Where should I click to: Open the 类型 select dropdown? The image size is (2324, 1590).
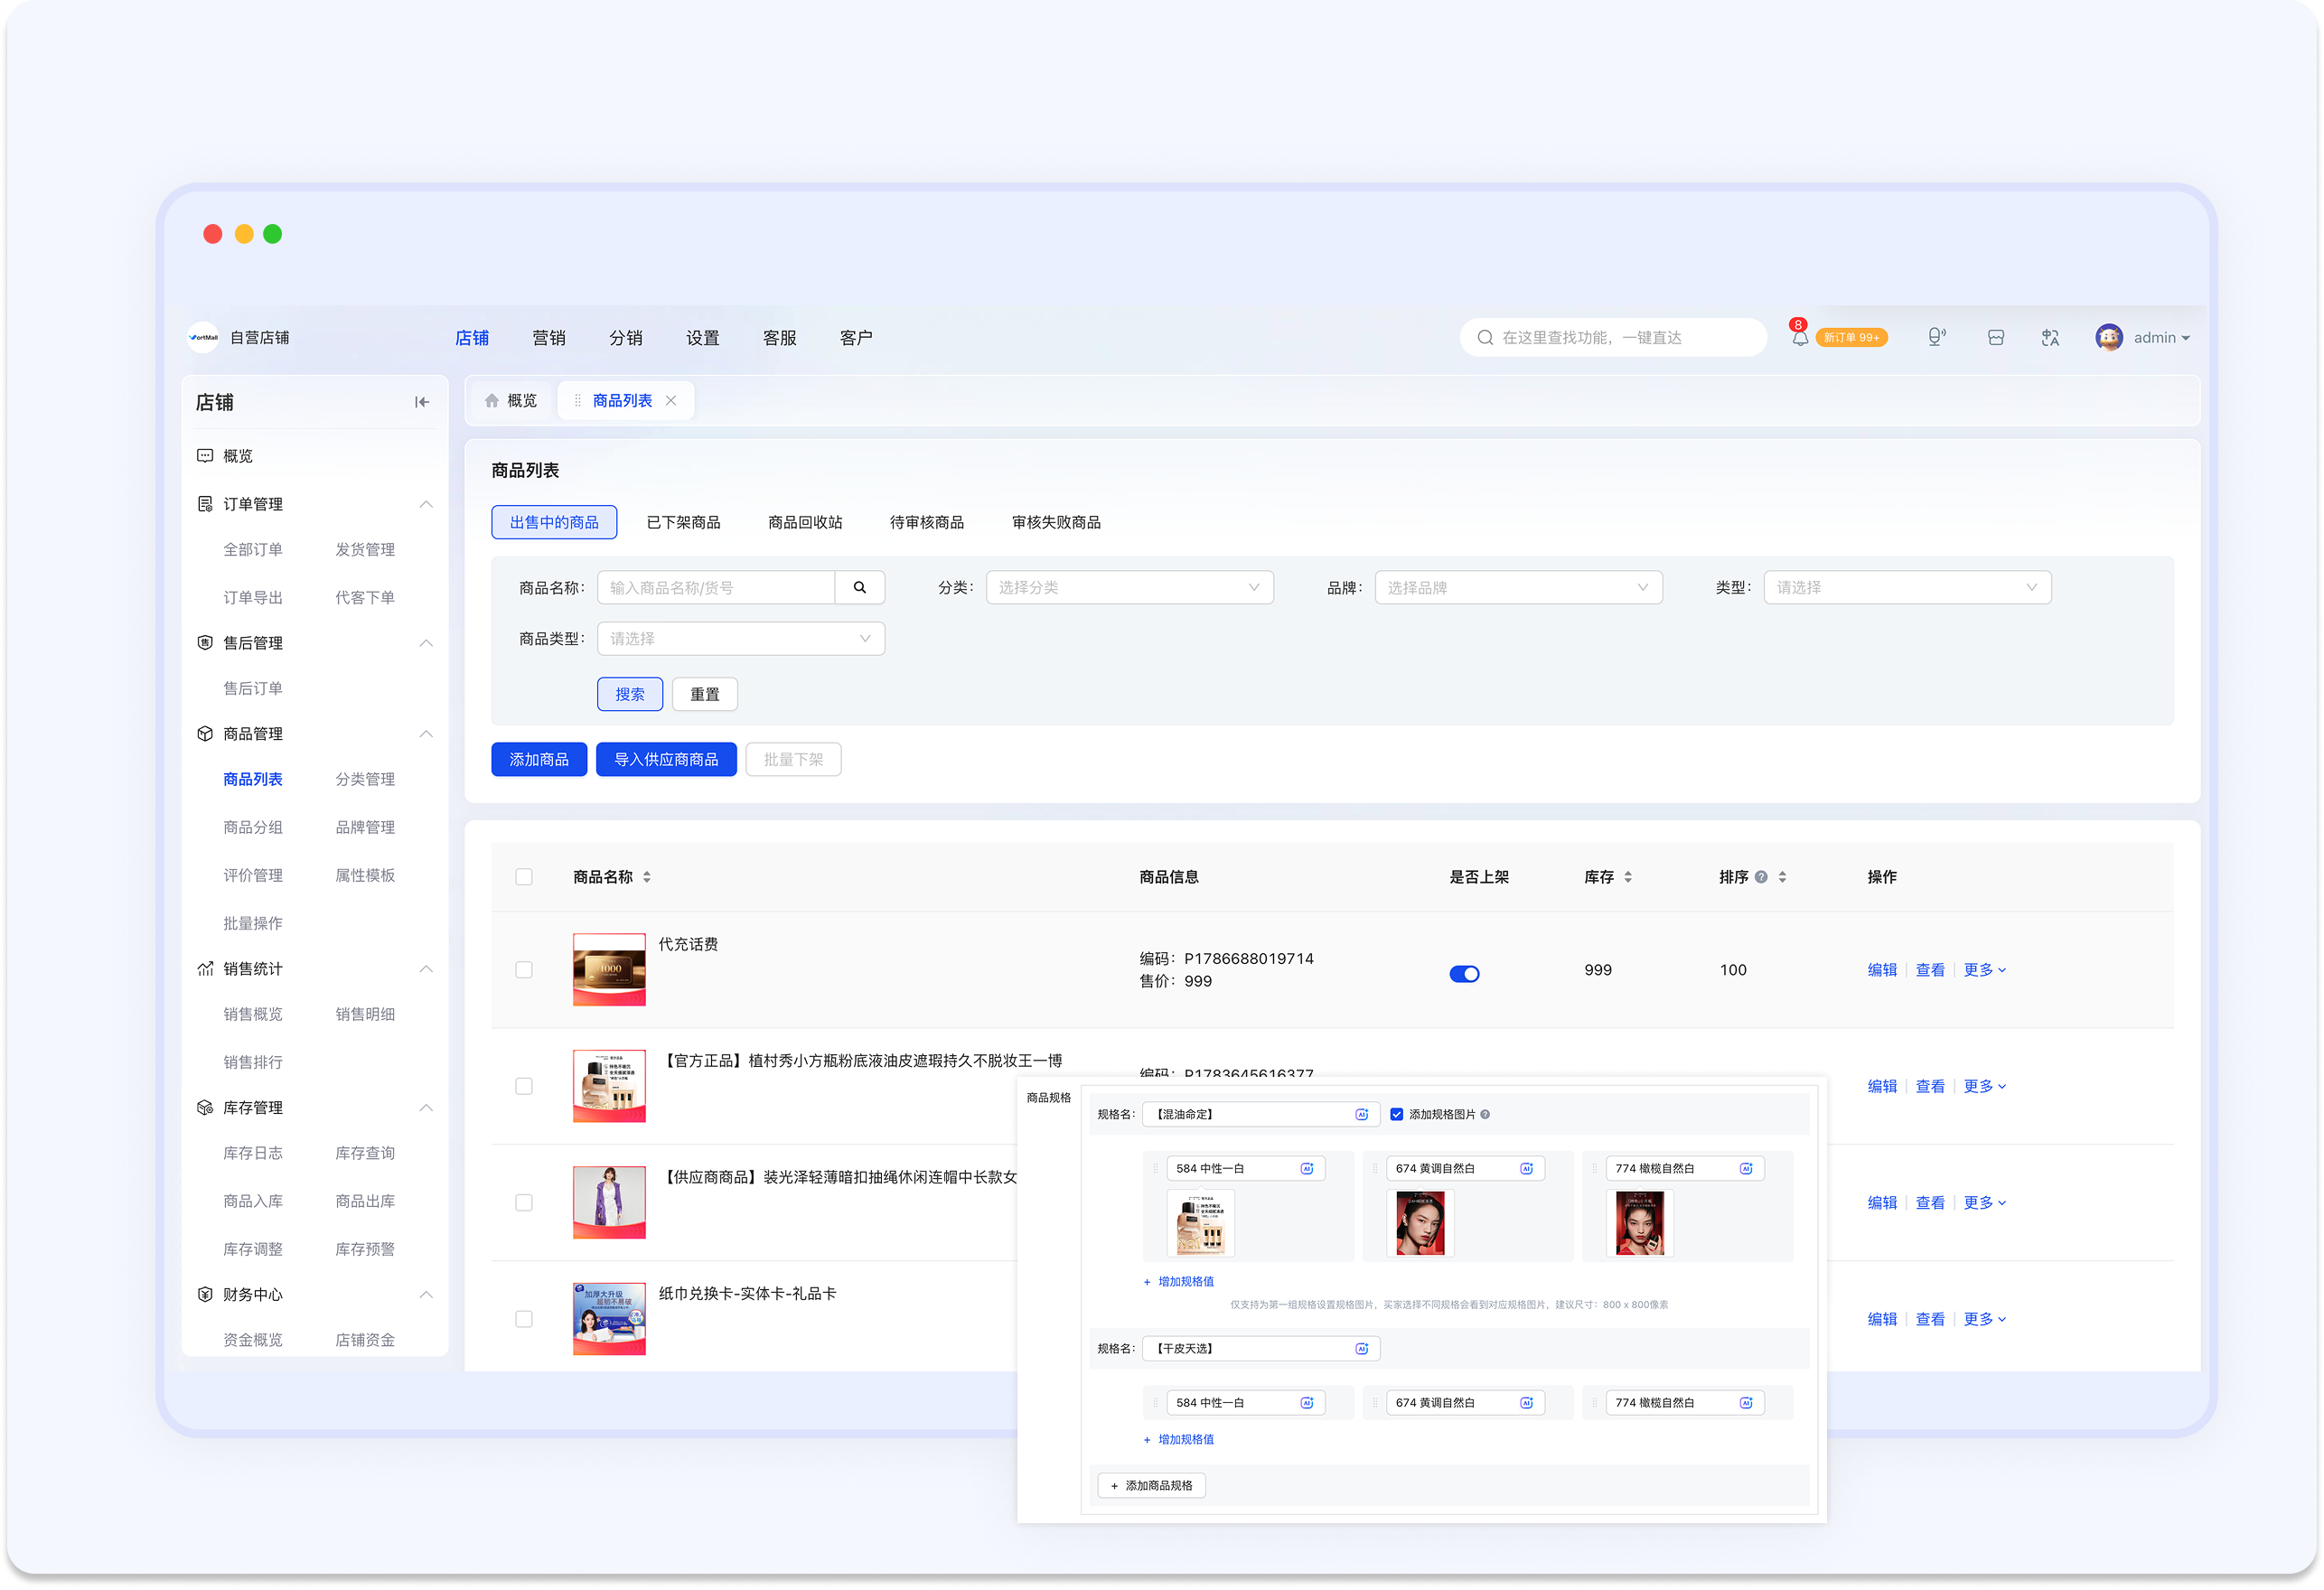1907,588
